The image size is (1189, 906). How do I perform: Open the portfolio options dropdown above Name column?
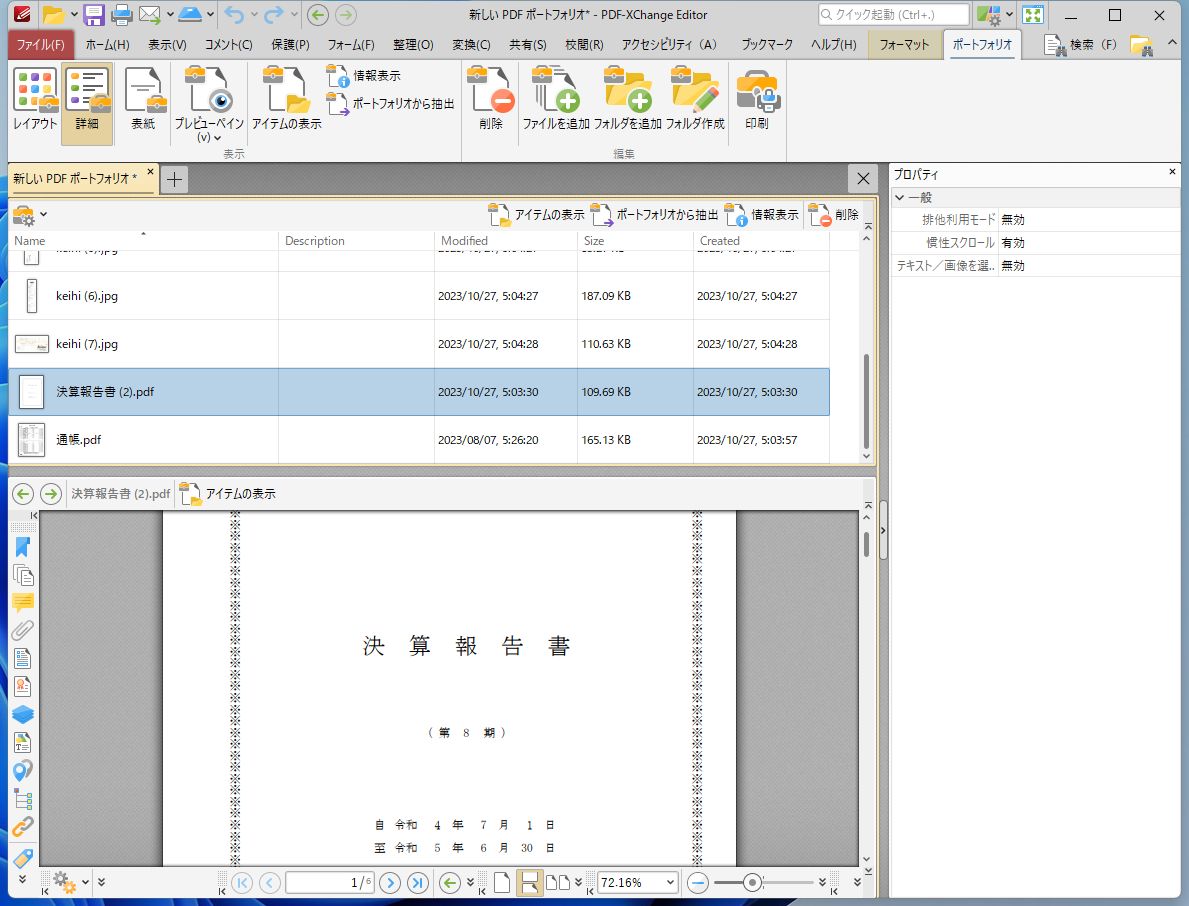43,215
